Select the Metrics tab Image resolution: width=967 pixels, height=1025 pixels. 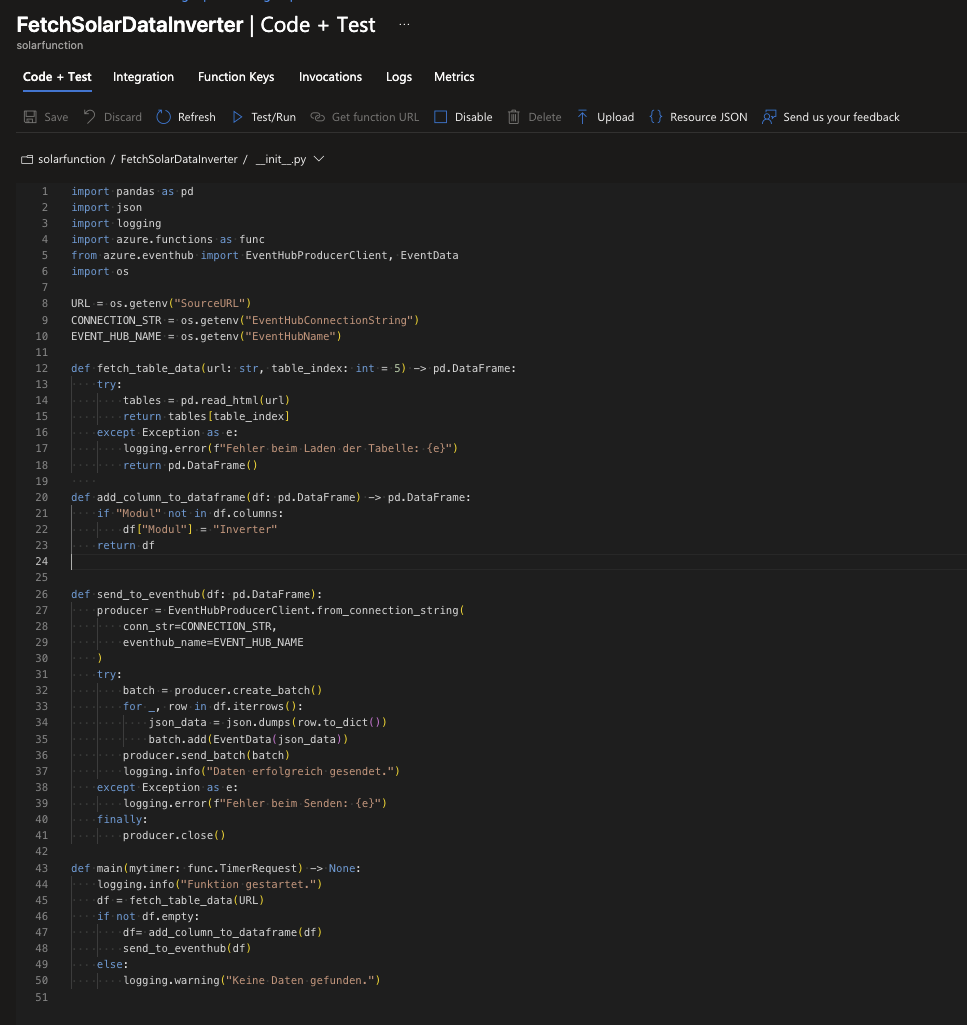[x=454, y=77]
